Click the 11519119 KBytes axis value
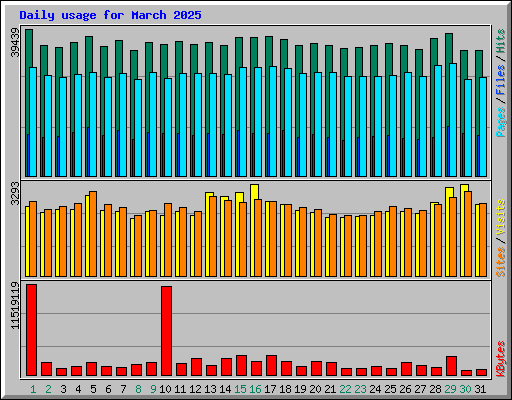 click(x=15, y=305)
